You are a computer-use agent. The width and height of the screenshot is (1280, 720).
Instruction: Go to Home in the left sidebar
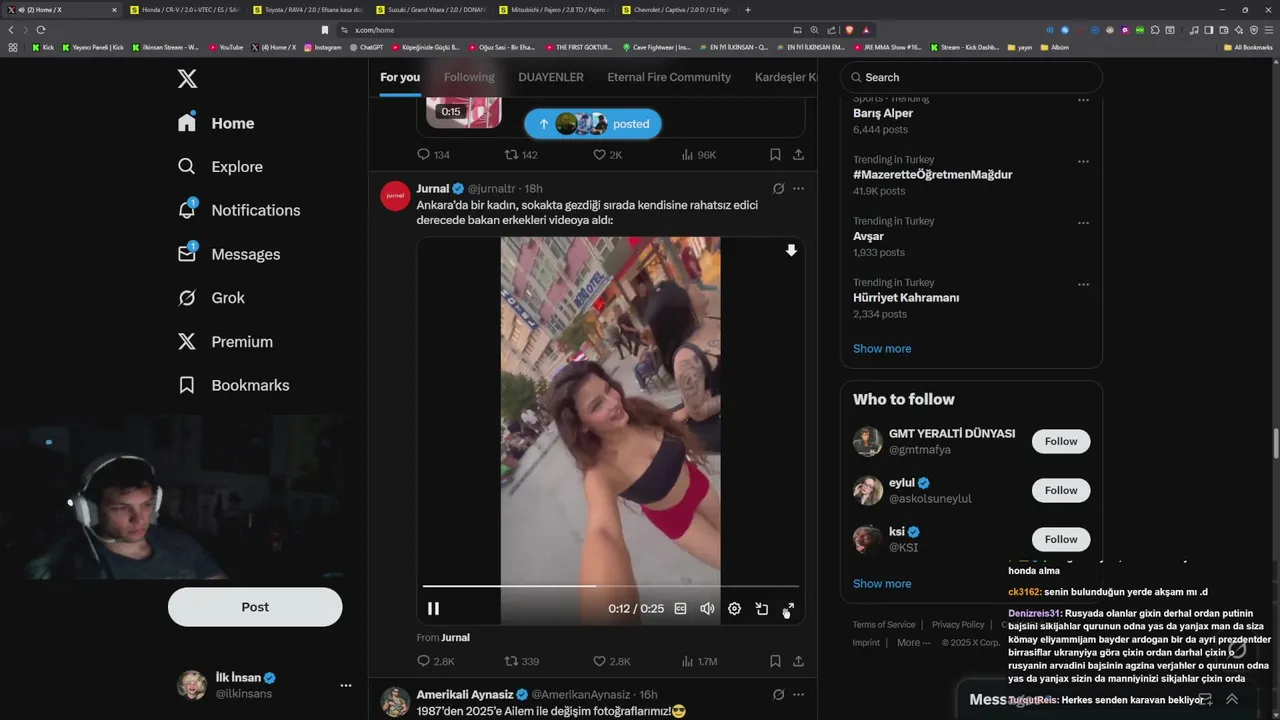(x=216, y=123)
